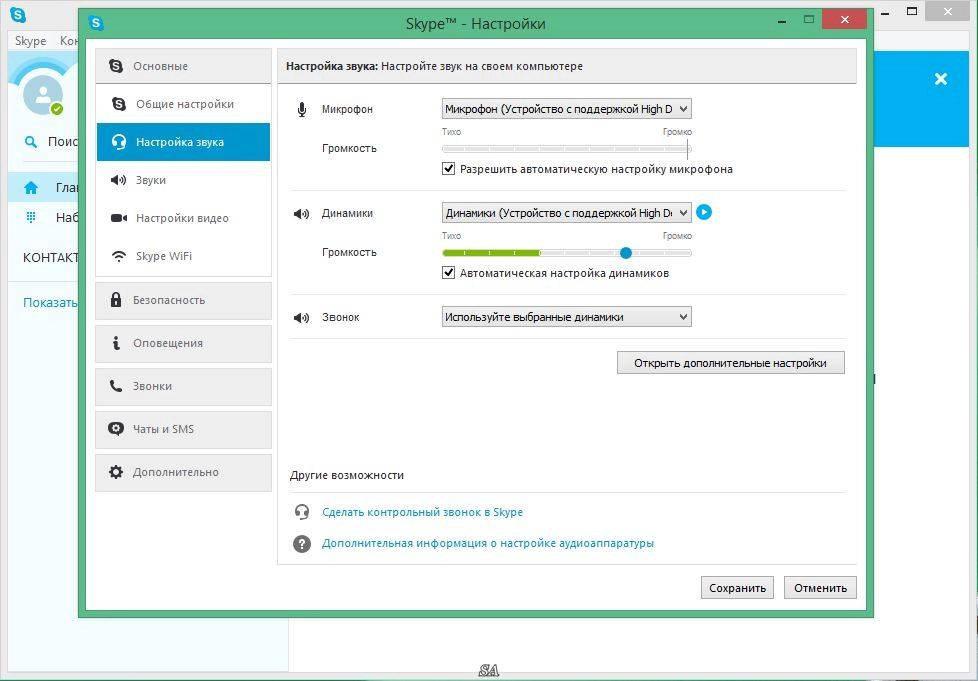Click Сохранить button

coord(737,587)
